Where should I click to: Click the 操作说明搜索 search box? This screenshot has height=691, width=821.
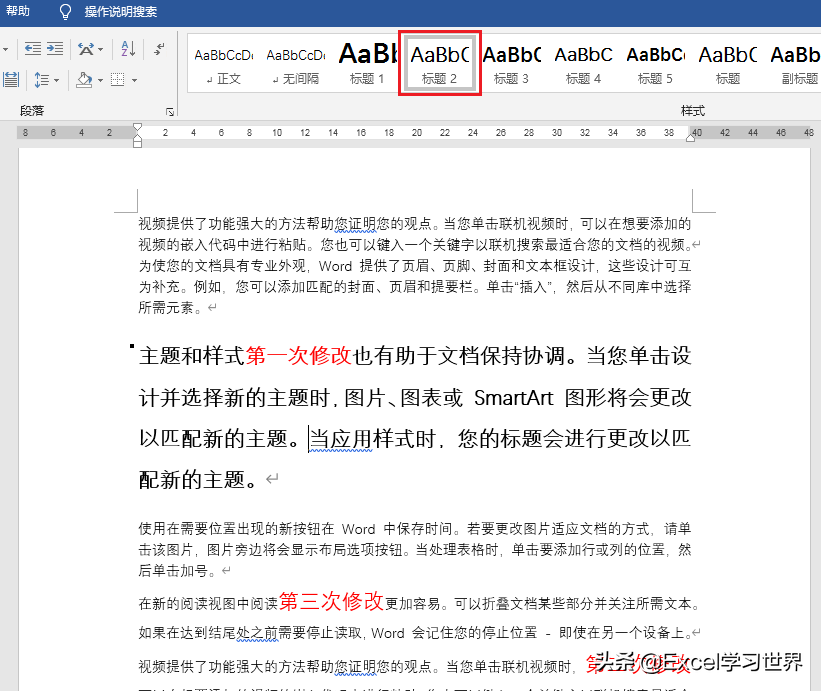[120, 12]
